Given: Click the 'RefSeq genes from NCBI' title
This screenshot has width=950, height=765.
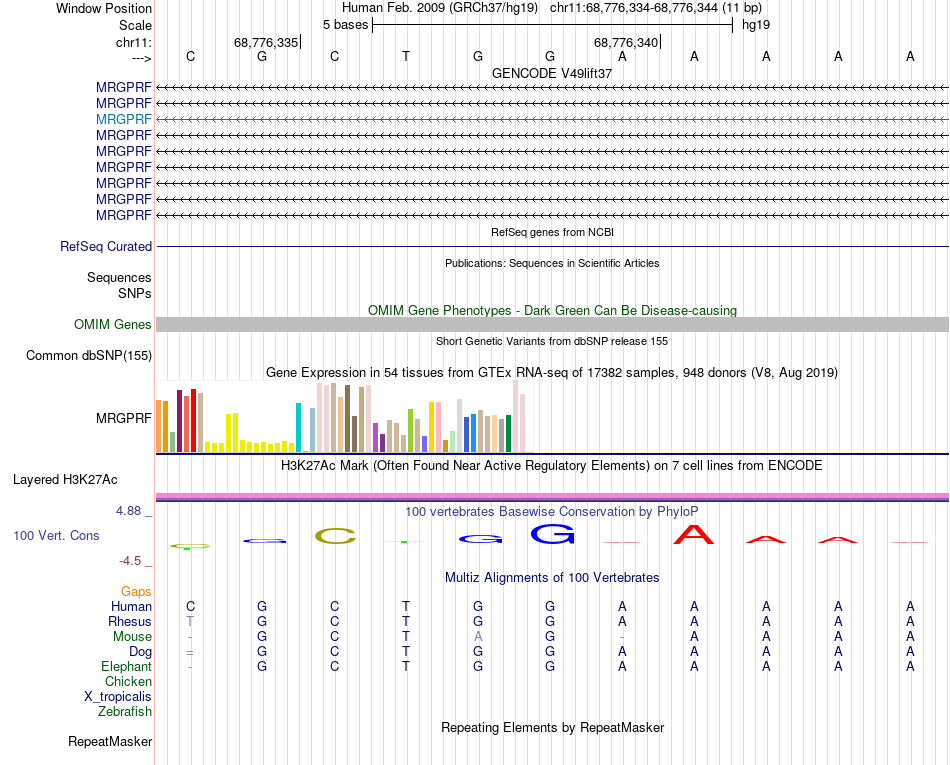Looking at the screenshot, I should click(552, 232).
